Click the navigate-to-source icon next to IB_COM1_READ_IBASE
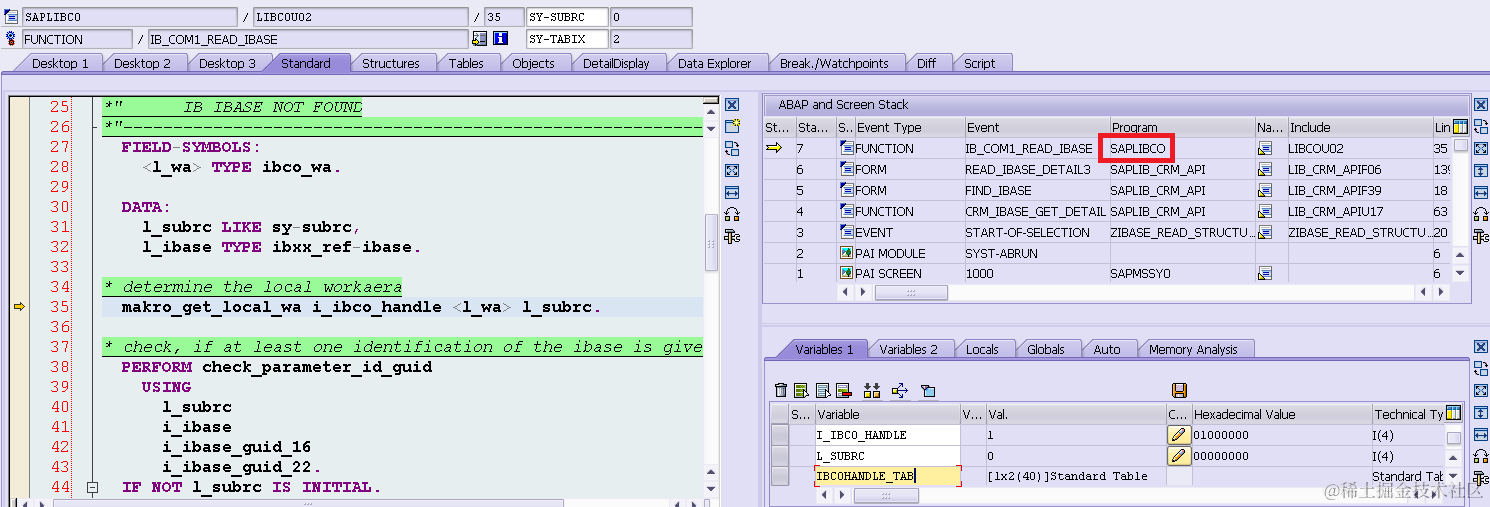This screenshot has width=1490, height=507. click(480, 39)
